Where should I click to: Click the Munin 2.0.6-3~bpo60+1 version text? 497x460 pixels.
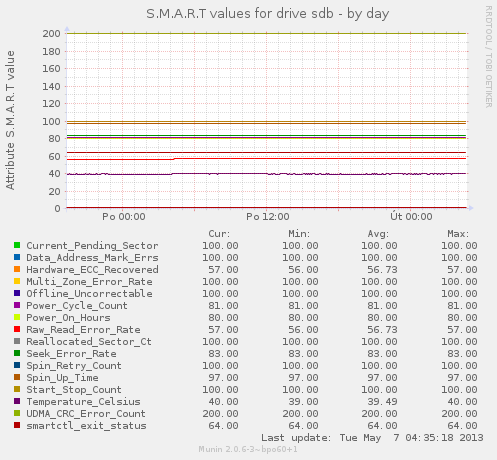coord(248,449)
